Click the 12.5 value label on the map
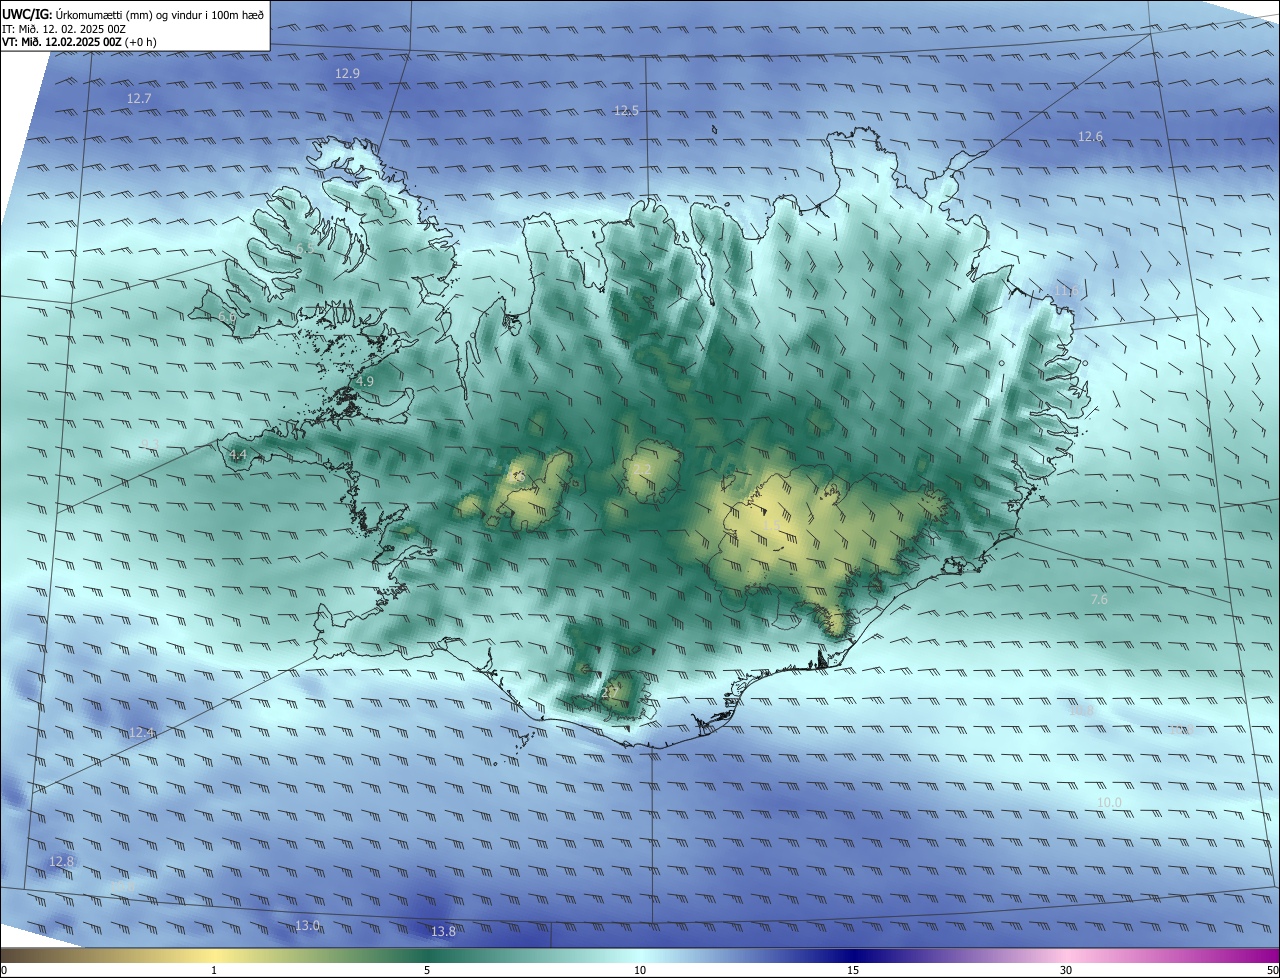The image size is (1280, 978). (x=626, y=111)
